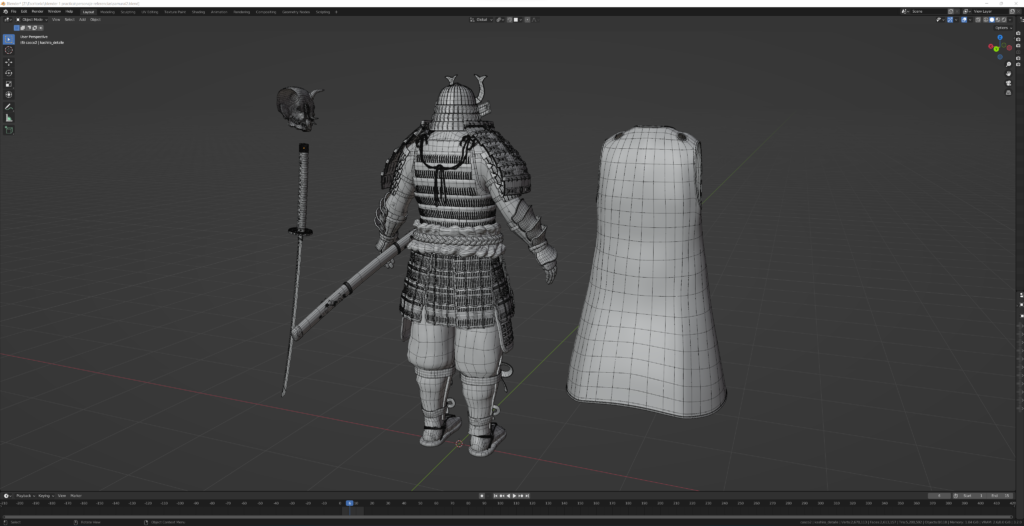1024x526 pixels.
Task: Open the Geometry Nodes workspace tab
Action: [x=296, y=12]
